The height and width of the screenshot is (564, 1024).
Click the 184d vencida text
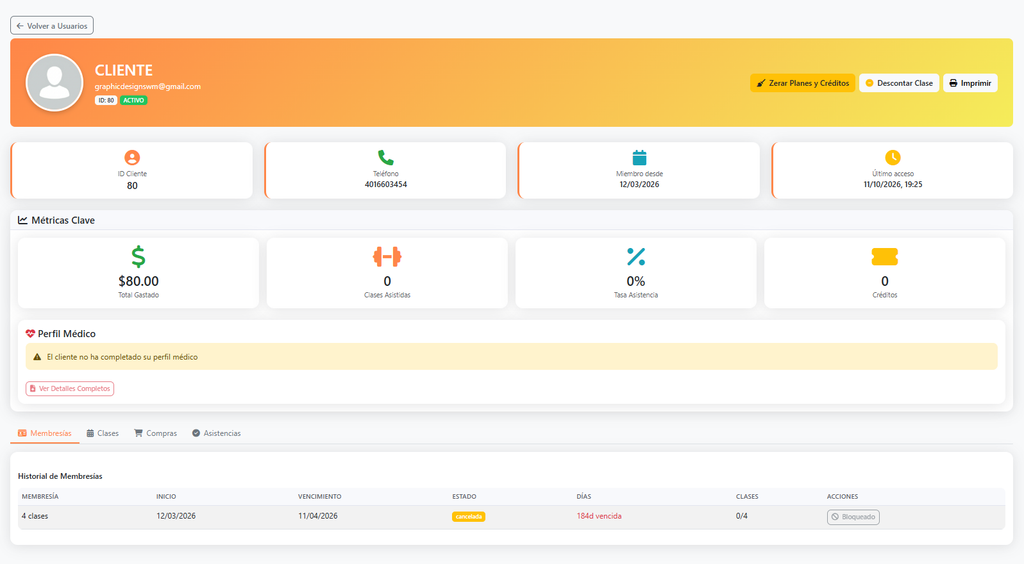coord(599,516)
